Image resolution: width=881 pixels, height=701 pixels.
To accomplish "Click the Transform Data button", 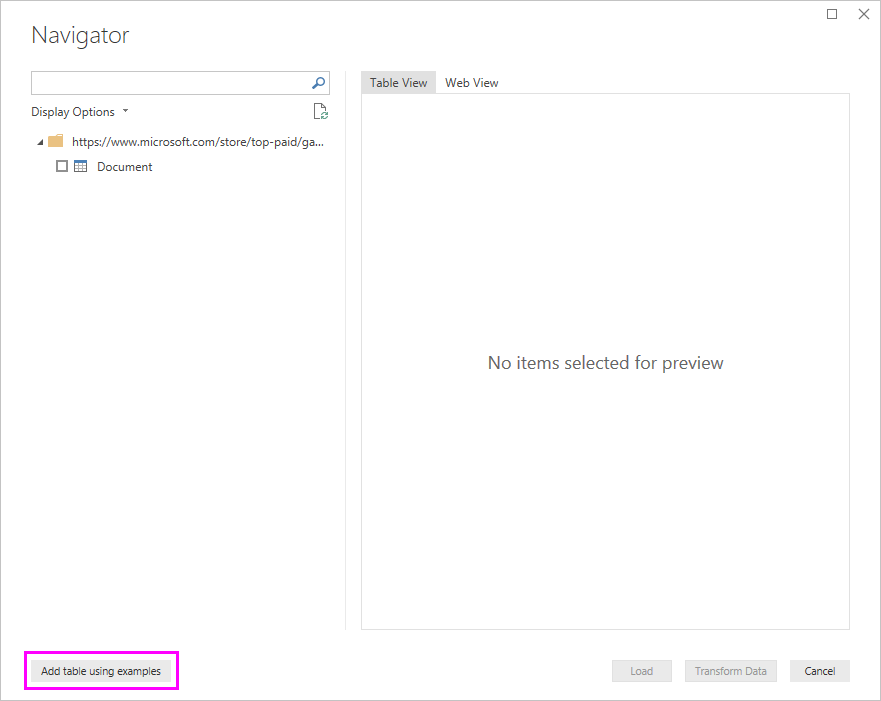I will [x=730, y=671].
